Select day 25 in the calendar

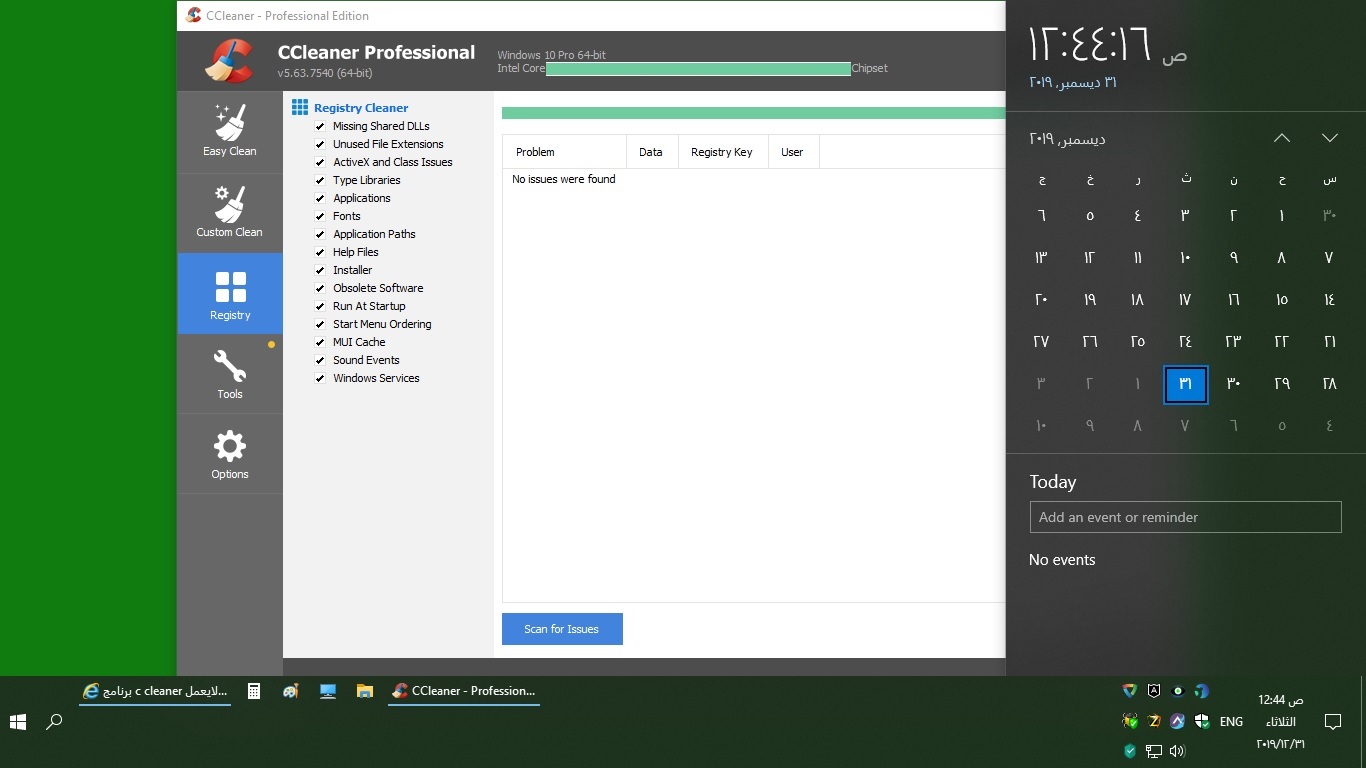[1138, 342]
